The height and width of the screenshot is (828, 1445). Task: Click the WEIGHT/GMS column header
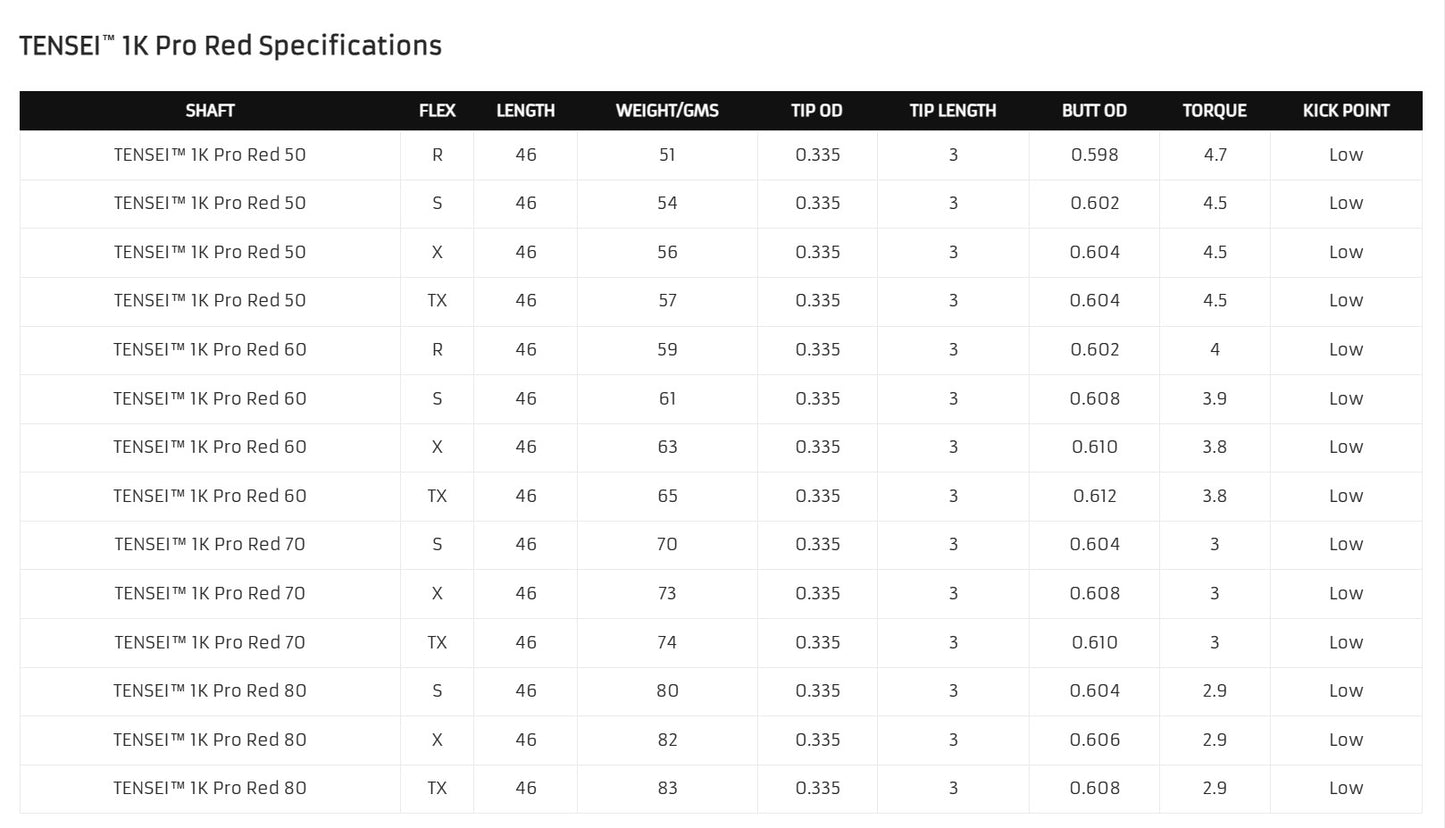point(667,111)
